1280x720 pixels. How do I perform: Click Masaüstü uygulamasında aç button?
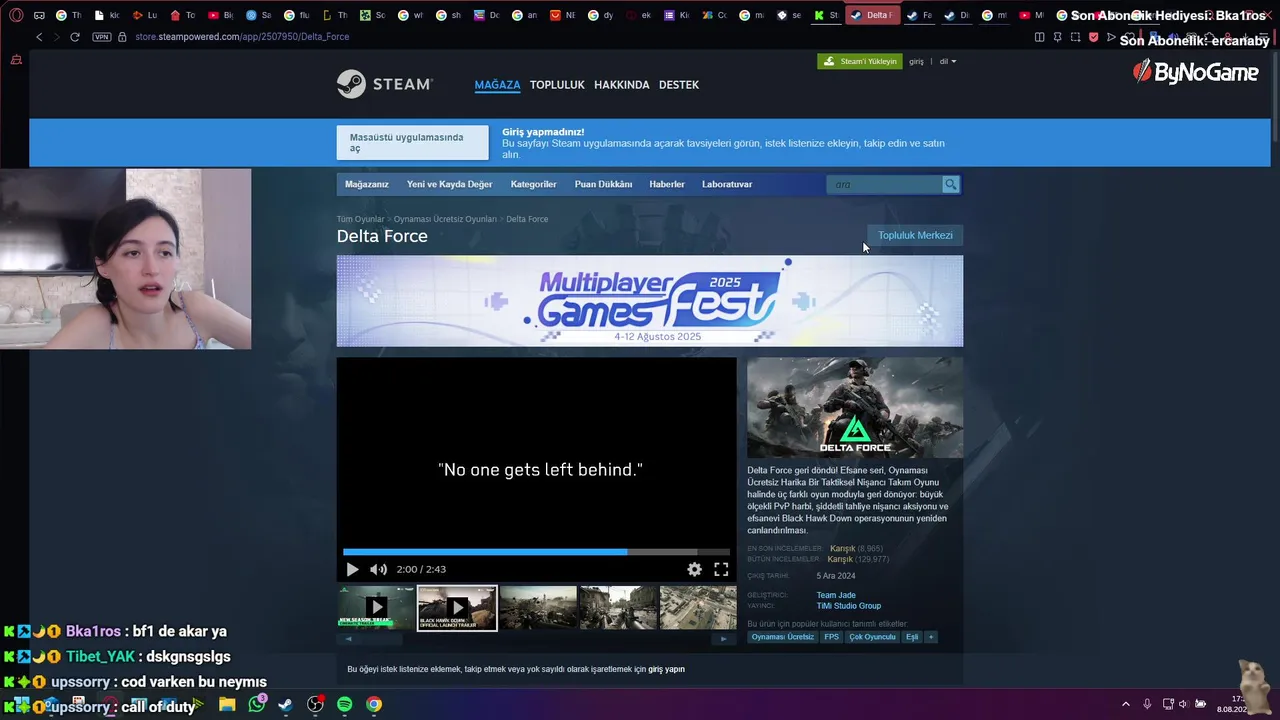pos(412,143)
